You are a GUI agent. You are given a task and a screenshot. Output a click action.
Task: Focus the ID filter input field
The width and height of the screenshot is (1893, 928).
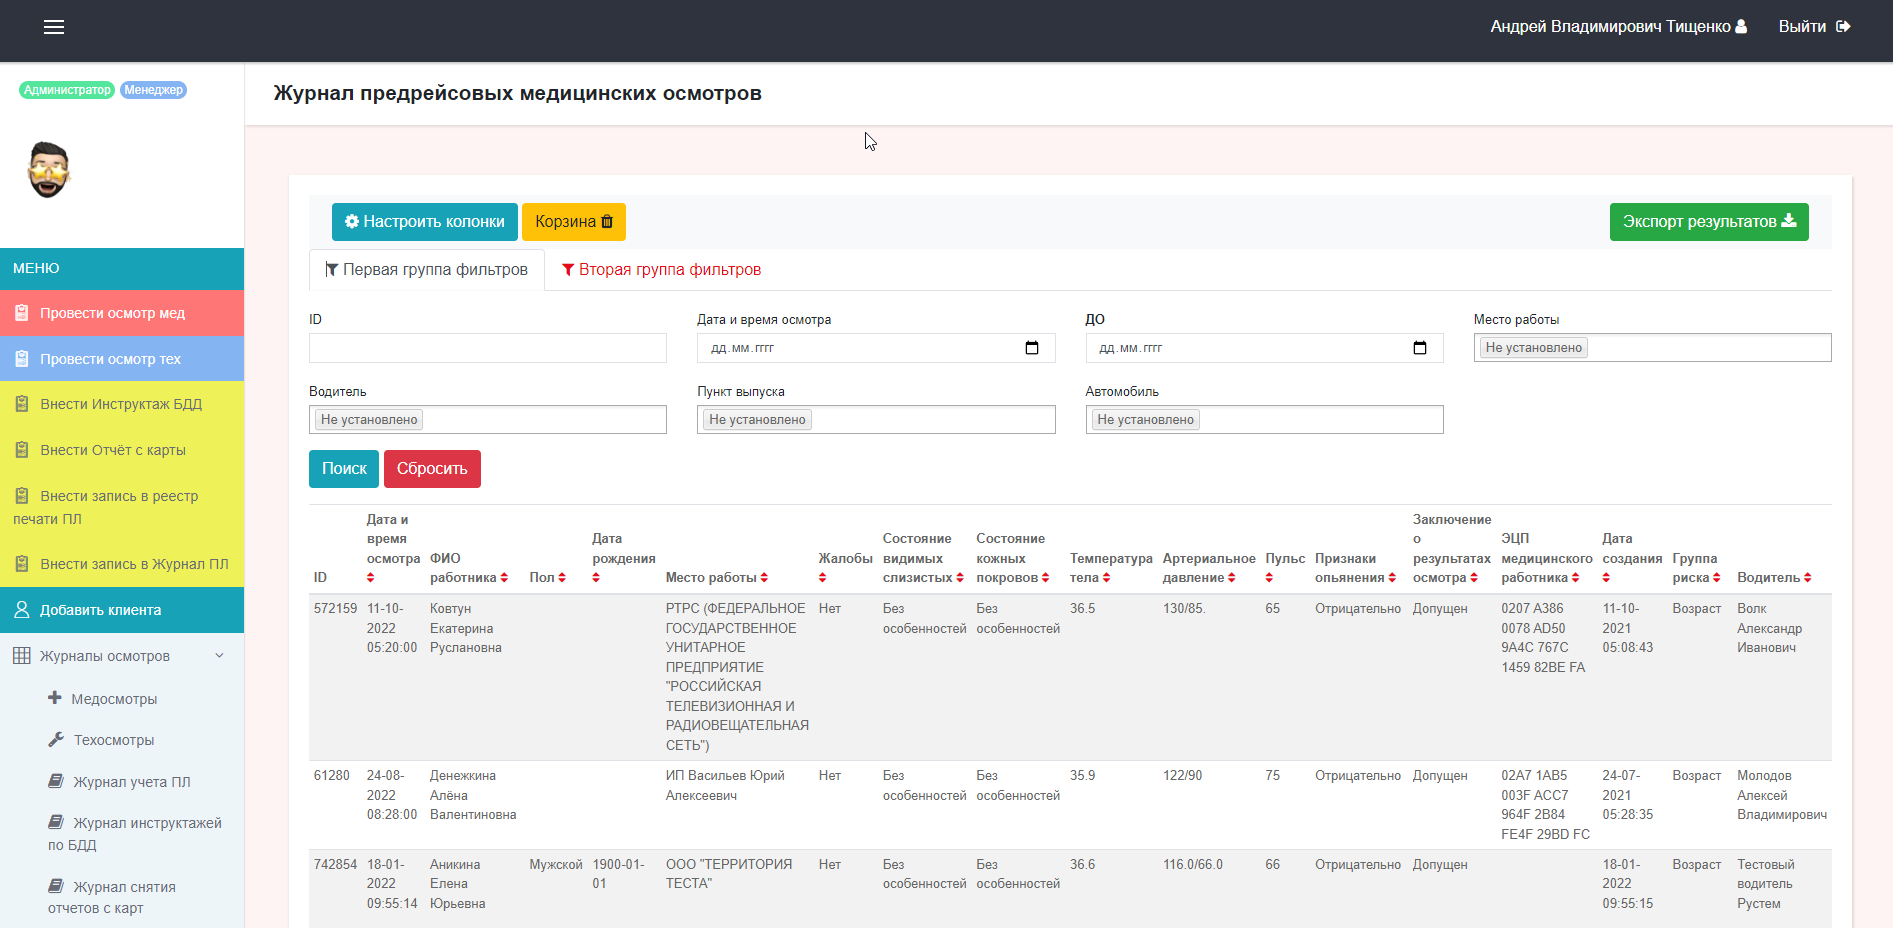(488, 348)
